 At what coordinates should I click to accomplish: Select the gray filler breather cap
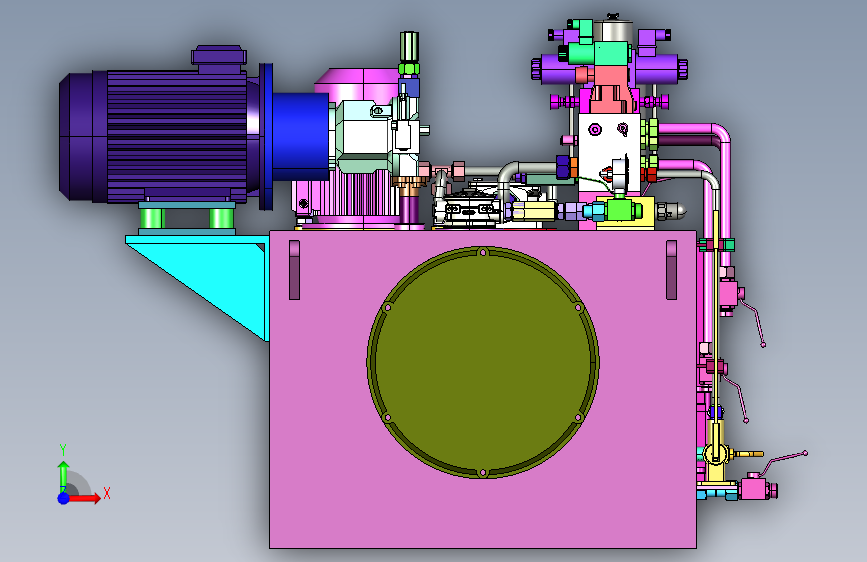[x=615, y=29]
